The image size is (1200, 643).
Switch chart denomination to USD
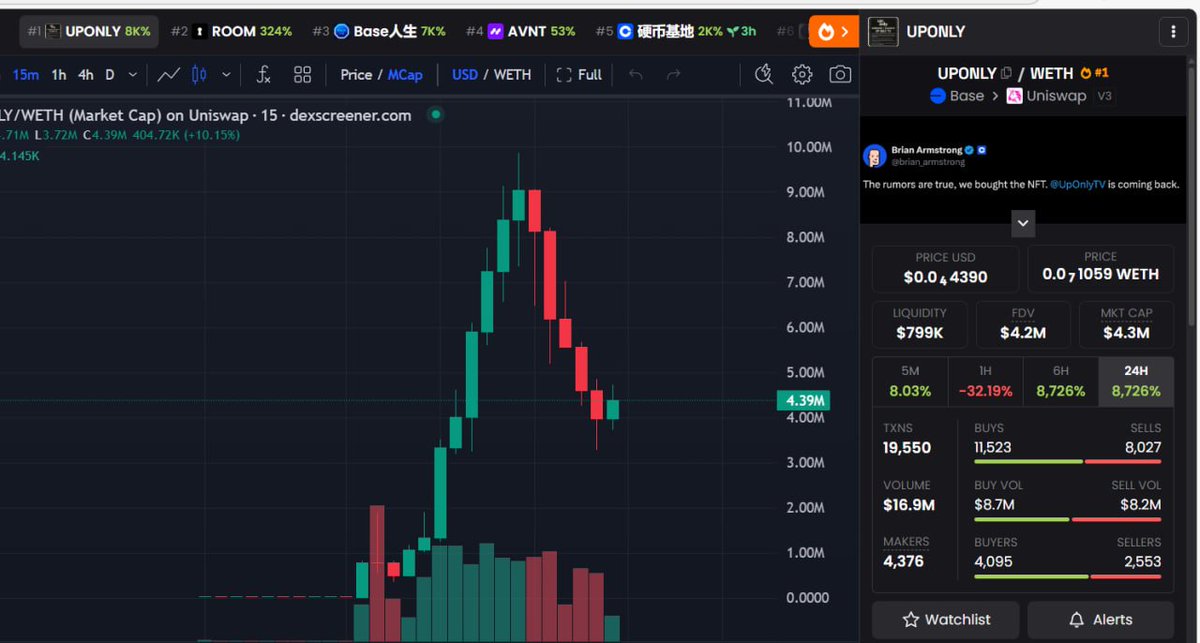(465, 74)
